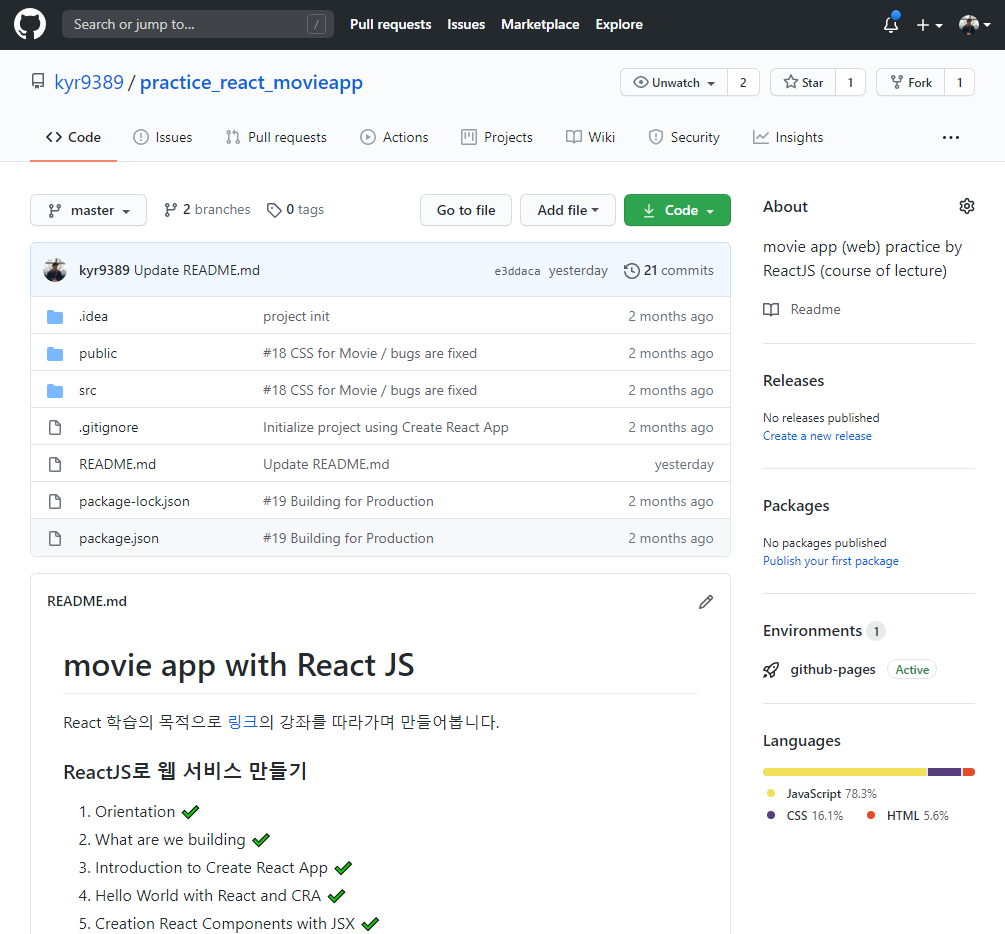View the 2 branches link
This screenshot has width=1005, height=934.
pyautogui.click(x=207, y=210)
